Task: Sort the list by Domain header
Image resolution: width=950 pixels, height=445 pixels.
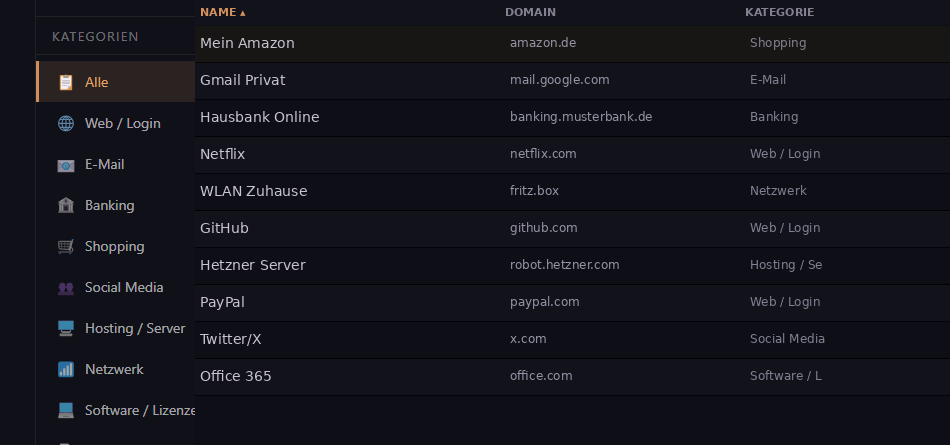Action: (x=530, y=12)
